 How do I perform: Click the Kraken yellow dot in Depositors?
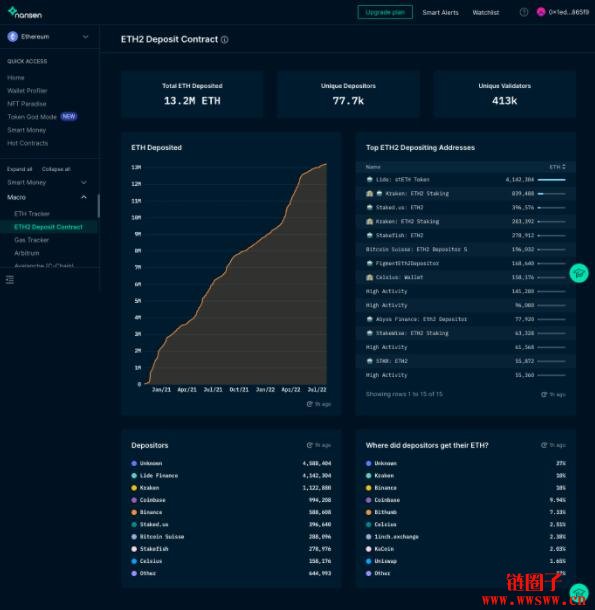134,488
